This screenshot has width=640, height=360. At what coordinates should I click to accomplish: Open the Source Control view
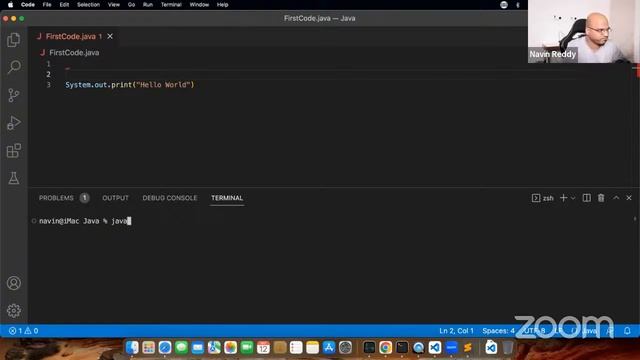click(13, 95)
